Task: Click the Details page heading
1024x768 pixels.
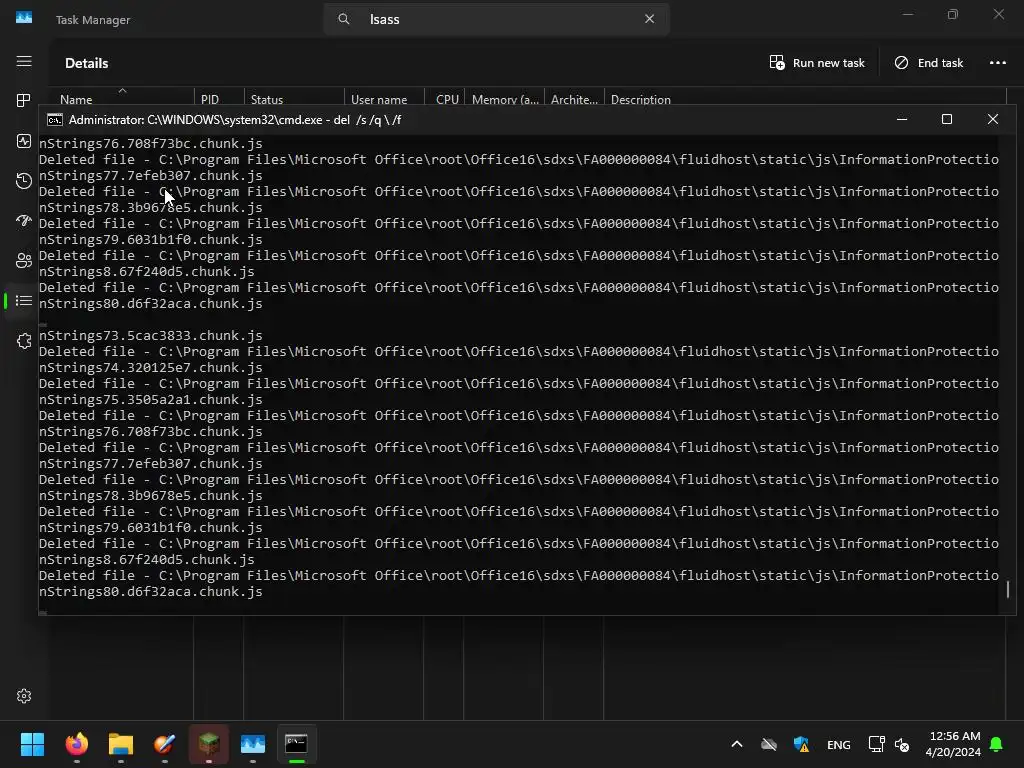Action: (x=87, y=63)
